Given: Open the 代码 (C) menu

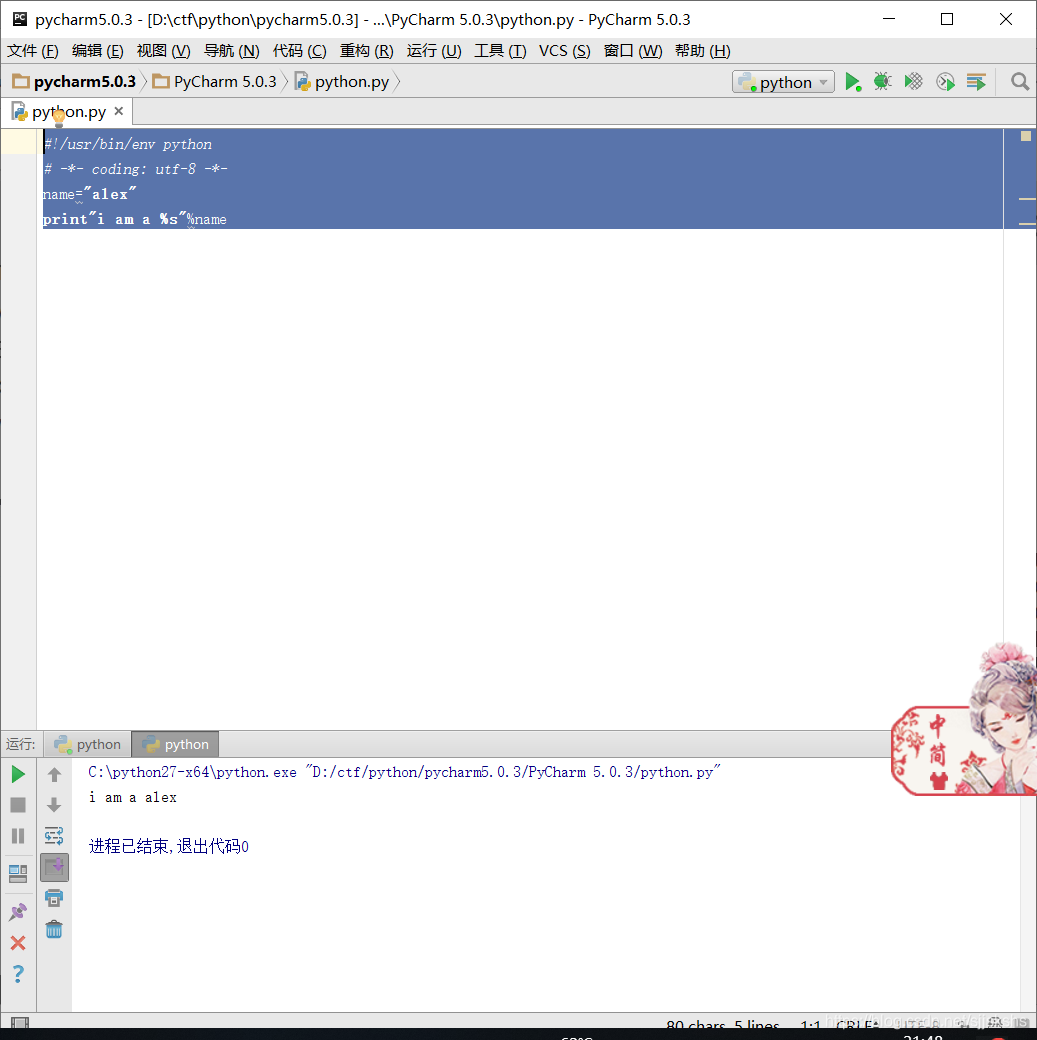Looking at the screenshot, I should click(x=299, y=51).
